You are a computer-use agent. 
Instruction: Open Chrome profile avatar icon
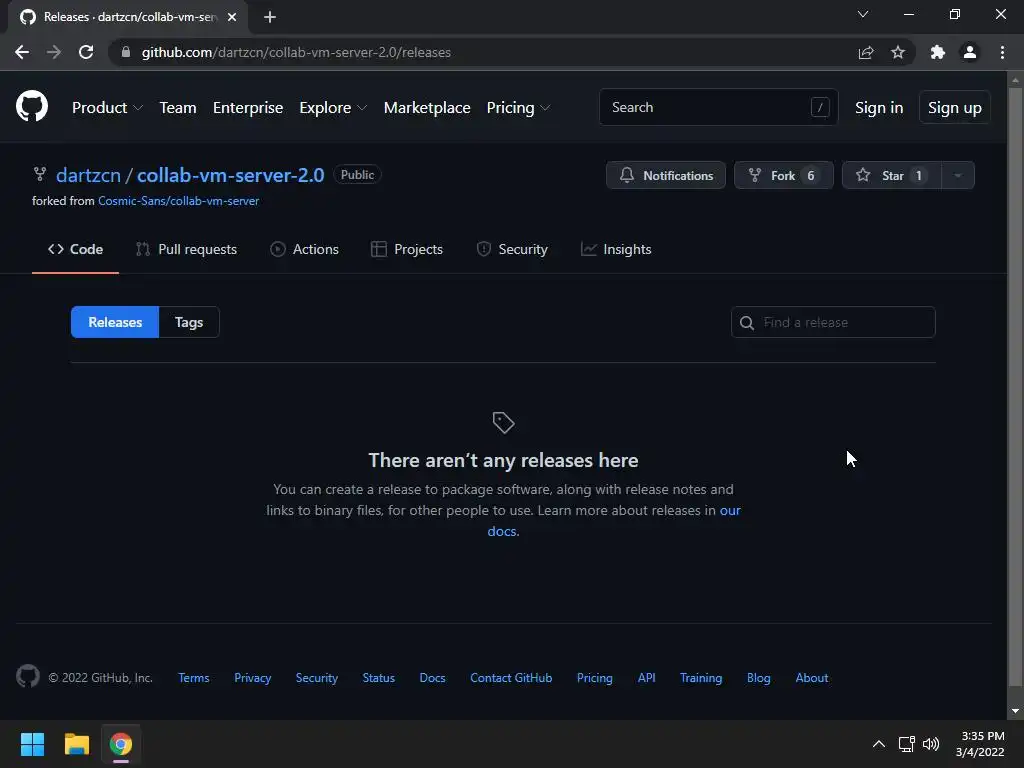pyautogui.click(x=970, y=52)
